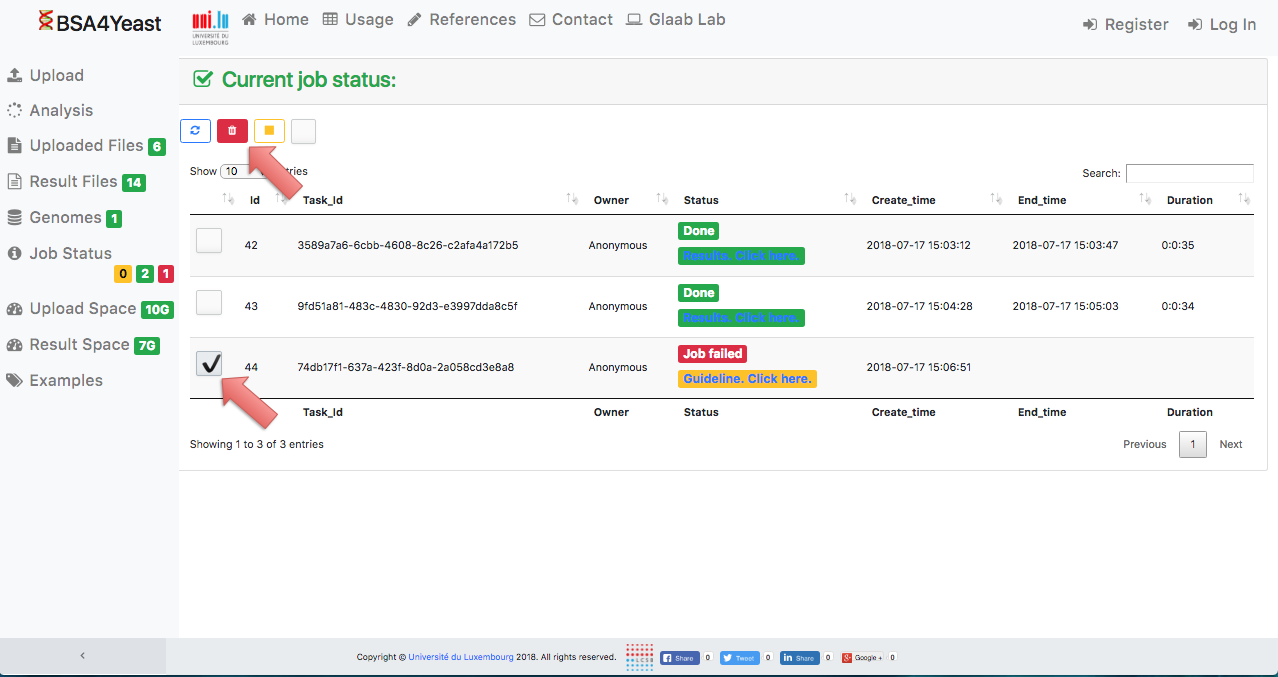Click the Université du Luxembourg logo
1278x677 pixels.
210,26
